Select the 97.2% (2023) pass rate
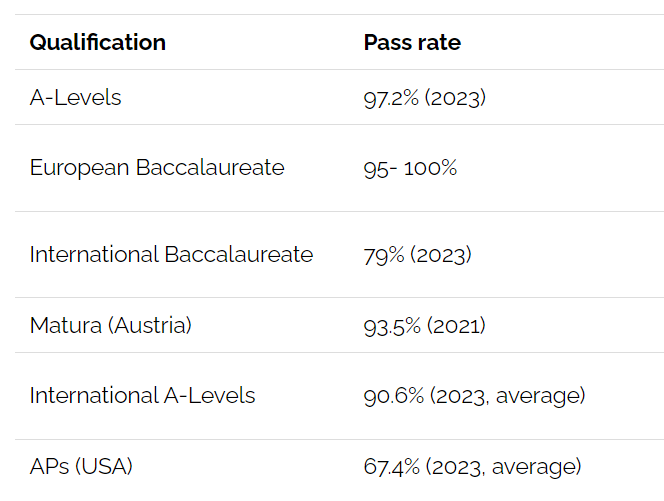 coord(424,98)
